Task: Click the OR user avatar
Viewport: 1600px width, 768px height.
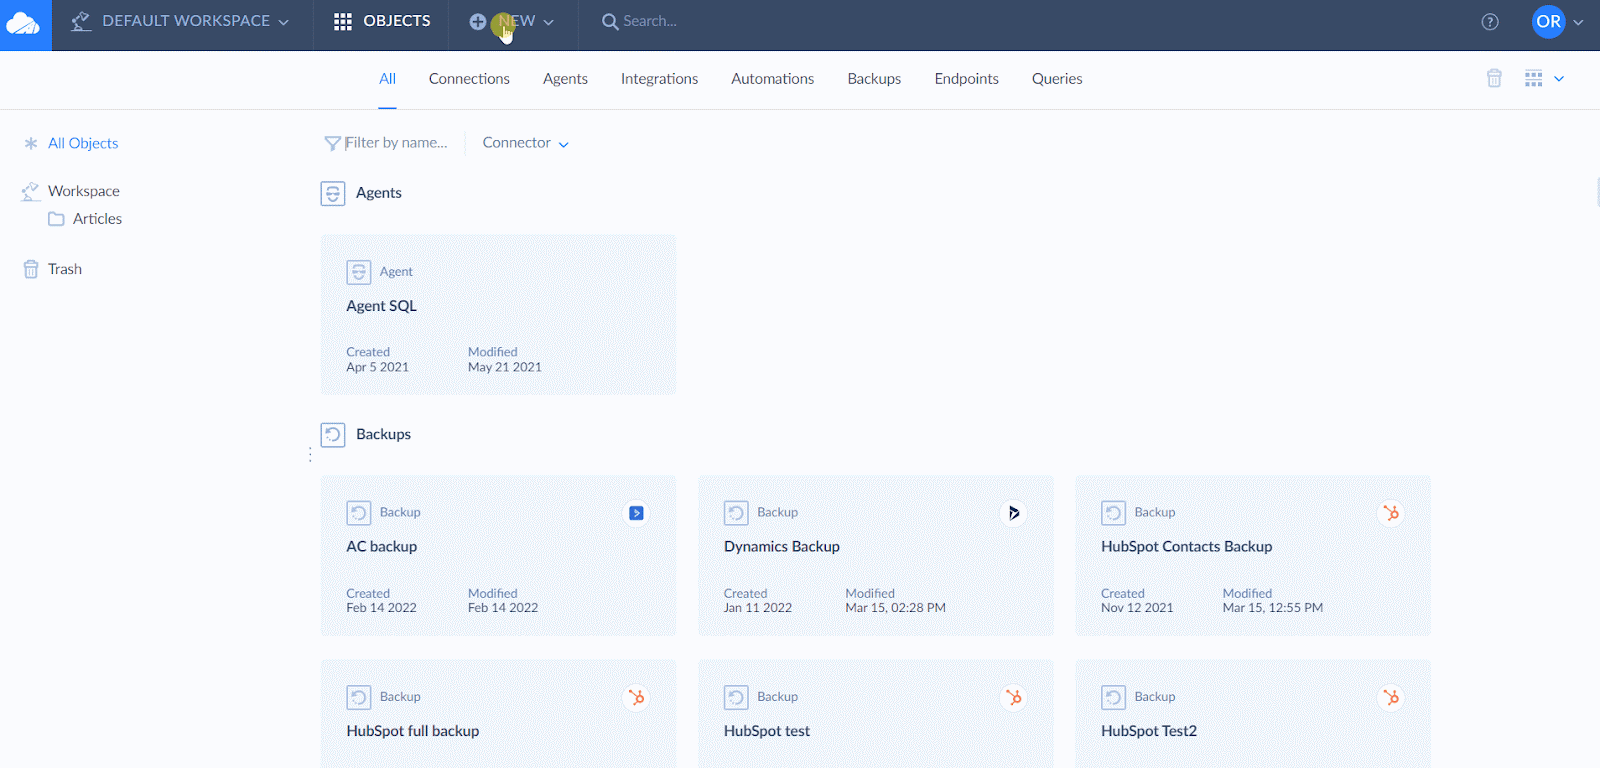Action: (1548, 21)
